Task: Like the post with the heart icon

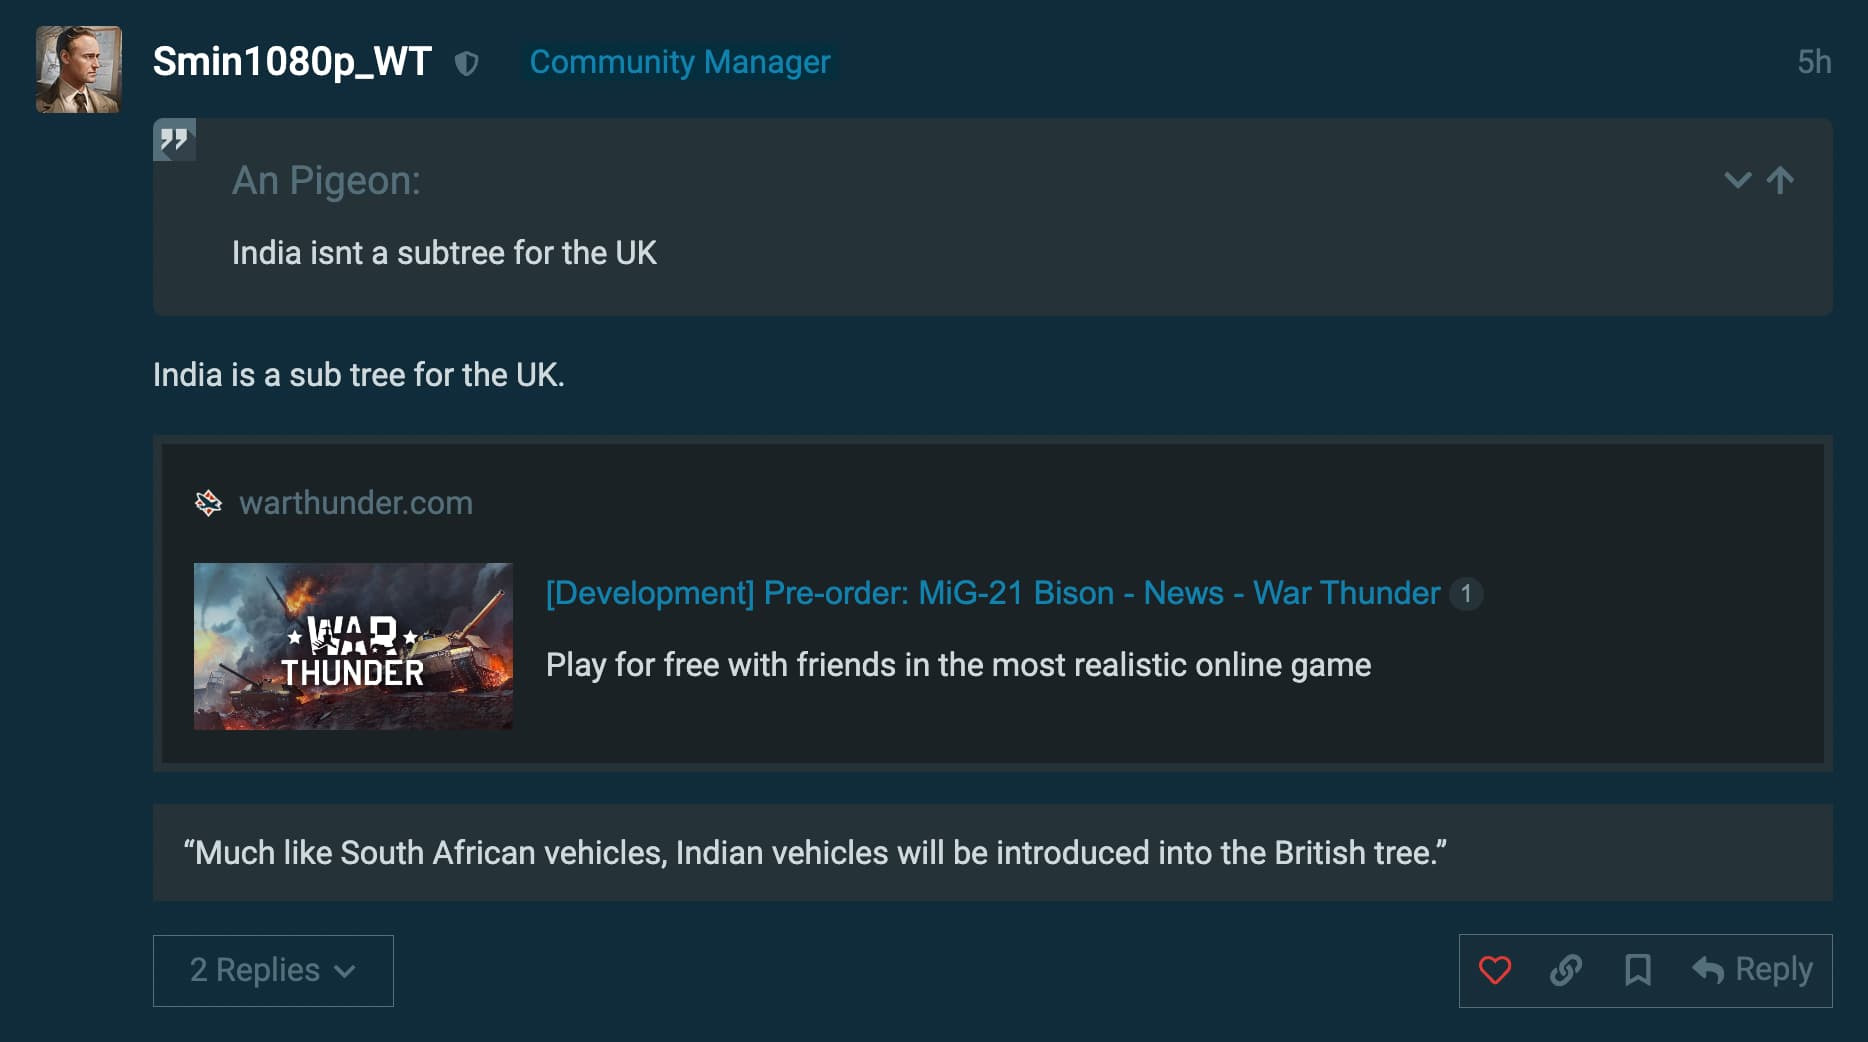Action: coord(1495,970)
